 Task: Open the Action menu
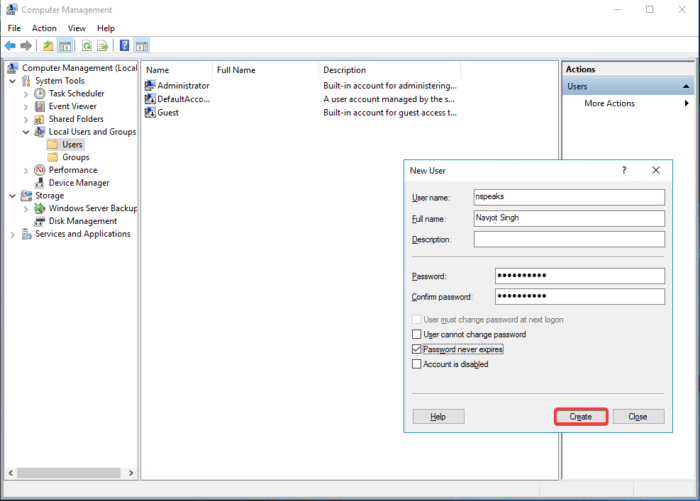click(44, 28)
